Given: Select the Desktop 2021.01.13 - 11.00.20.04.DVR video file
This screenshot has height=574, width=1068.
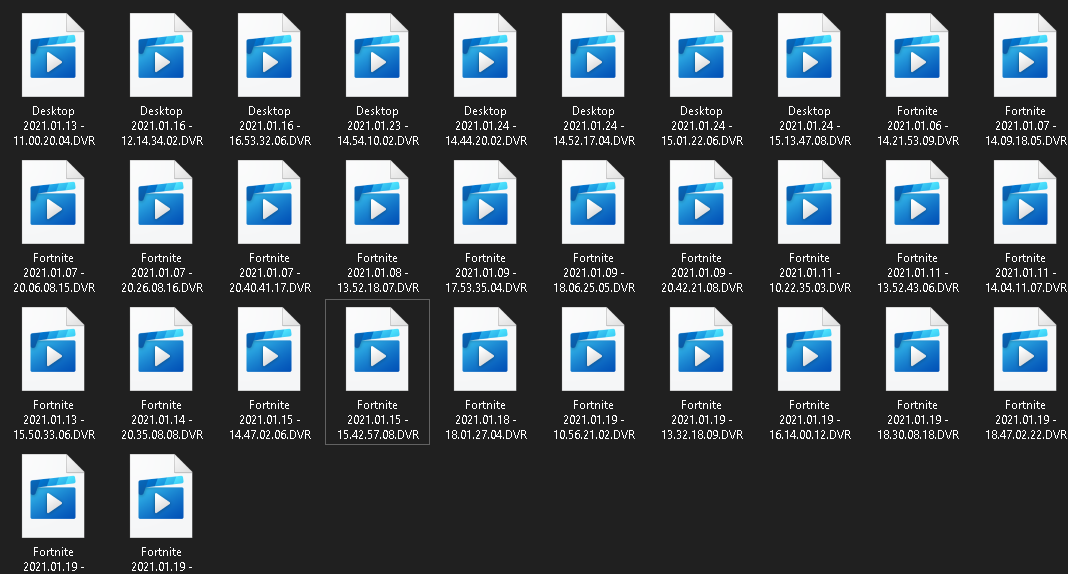Looking at the screenshot, I should [53, 80].
